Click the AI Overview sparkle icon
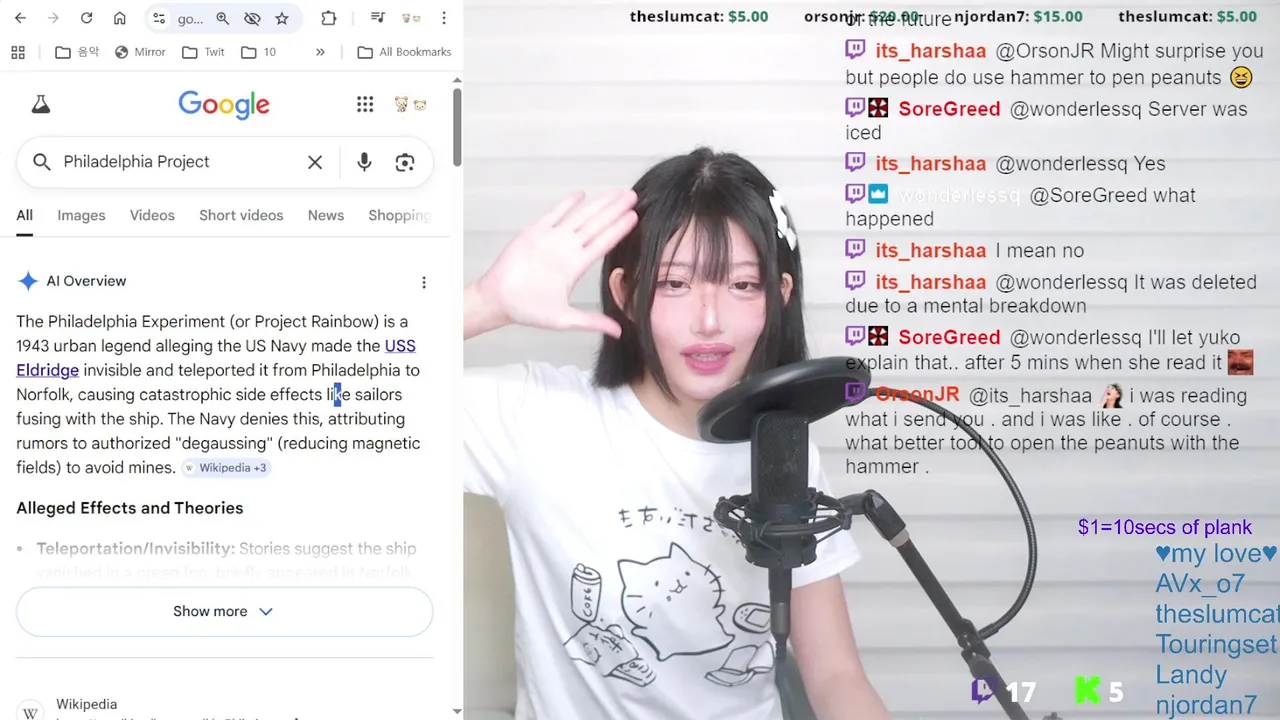 coord(28,281)
